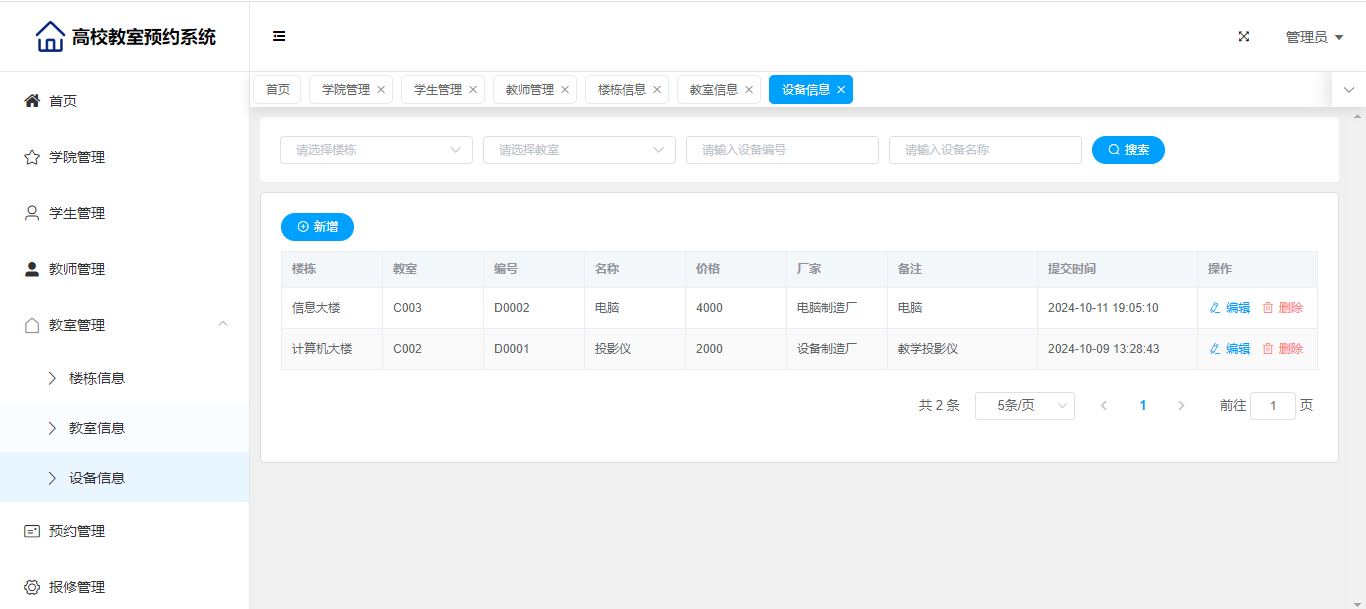Open the 请选择教室 dropdown
This screenshot has width=1366, height=609.
click(x=579, y=150)
